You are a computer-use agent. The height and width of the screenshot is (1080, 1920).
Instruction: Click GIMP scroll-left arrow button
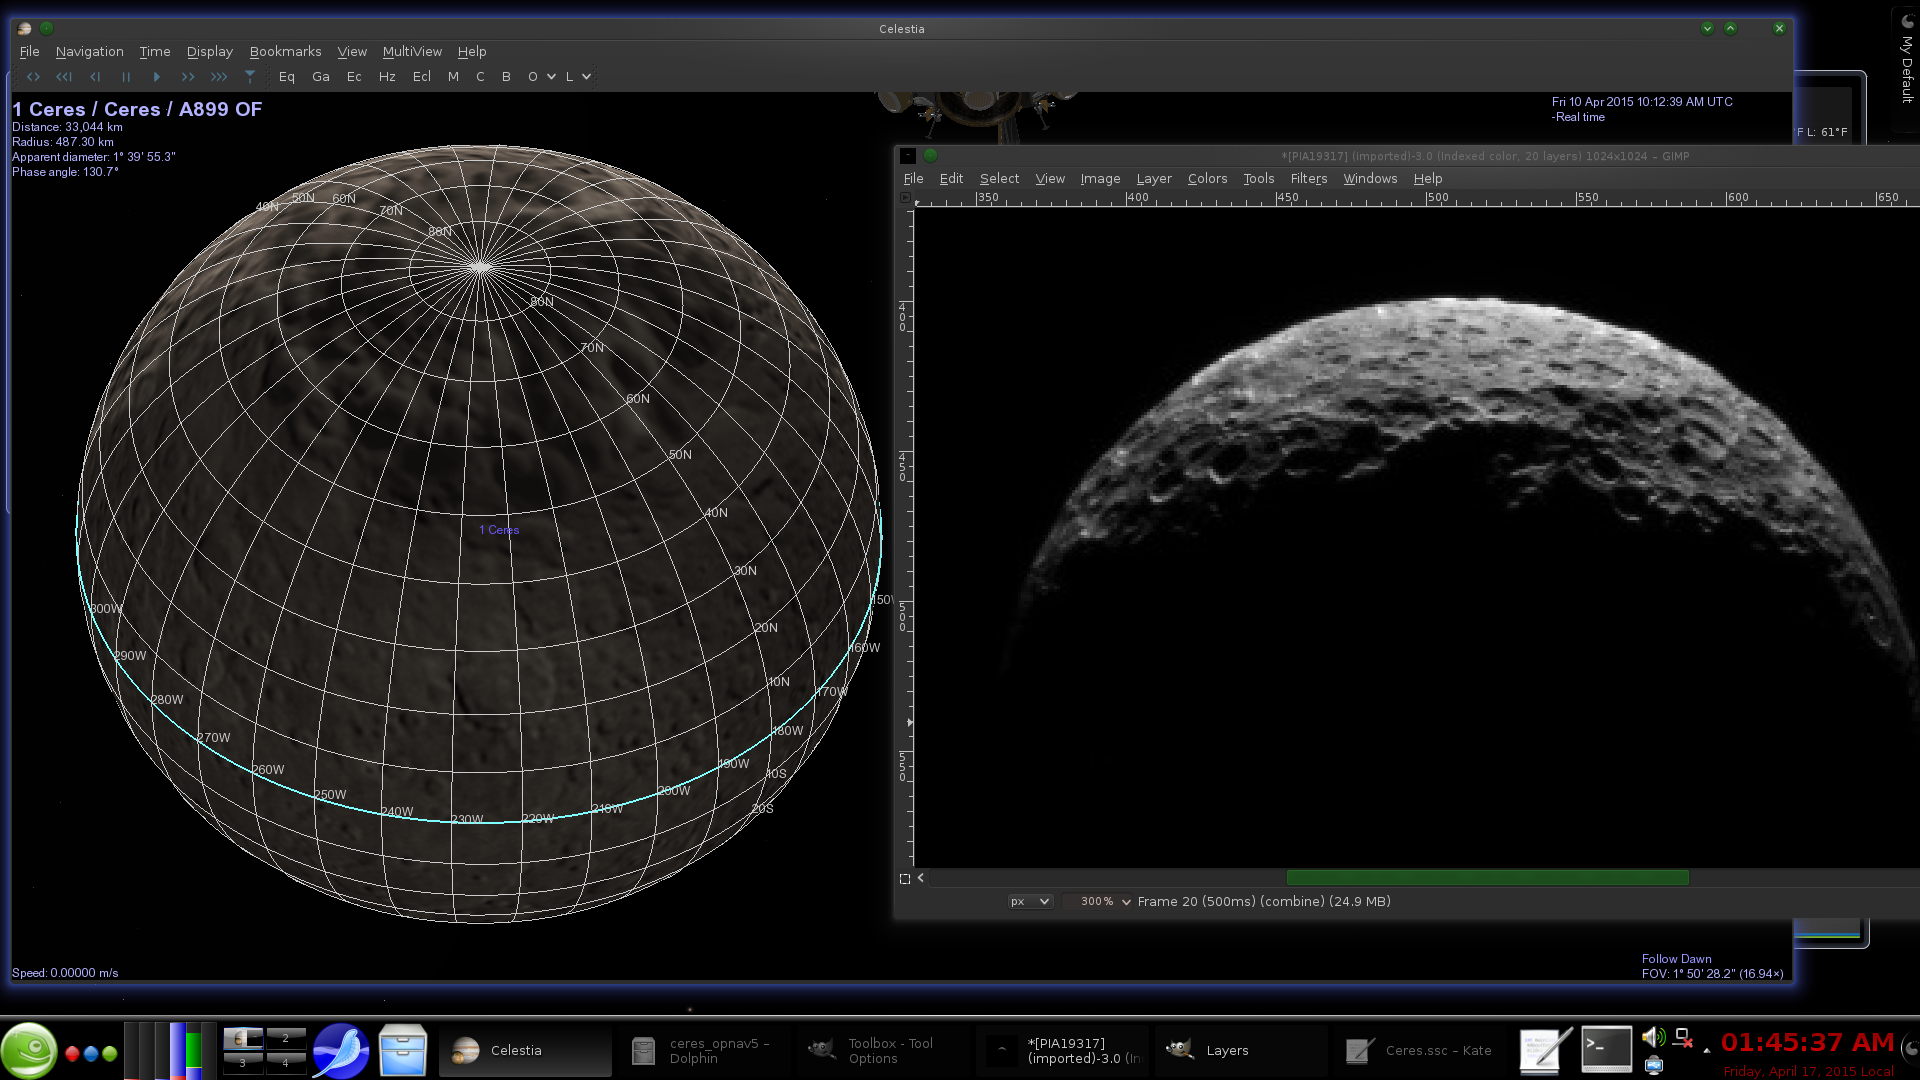[921, 878]
